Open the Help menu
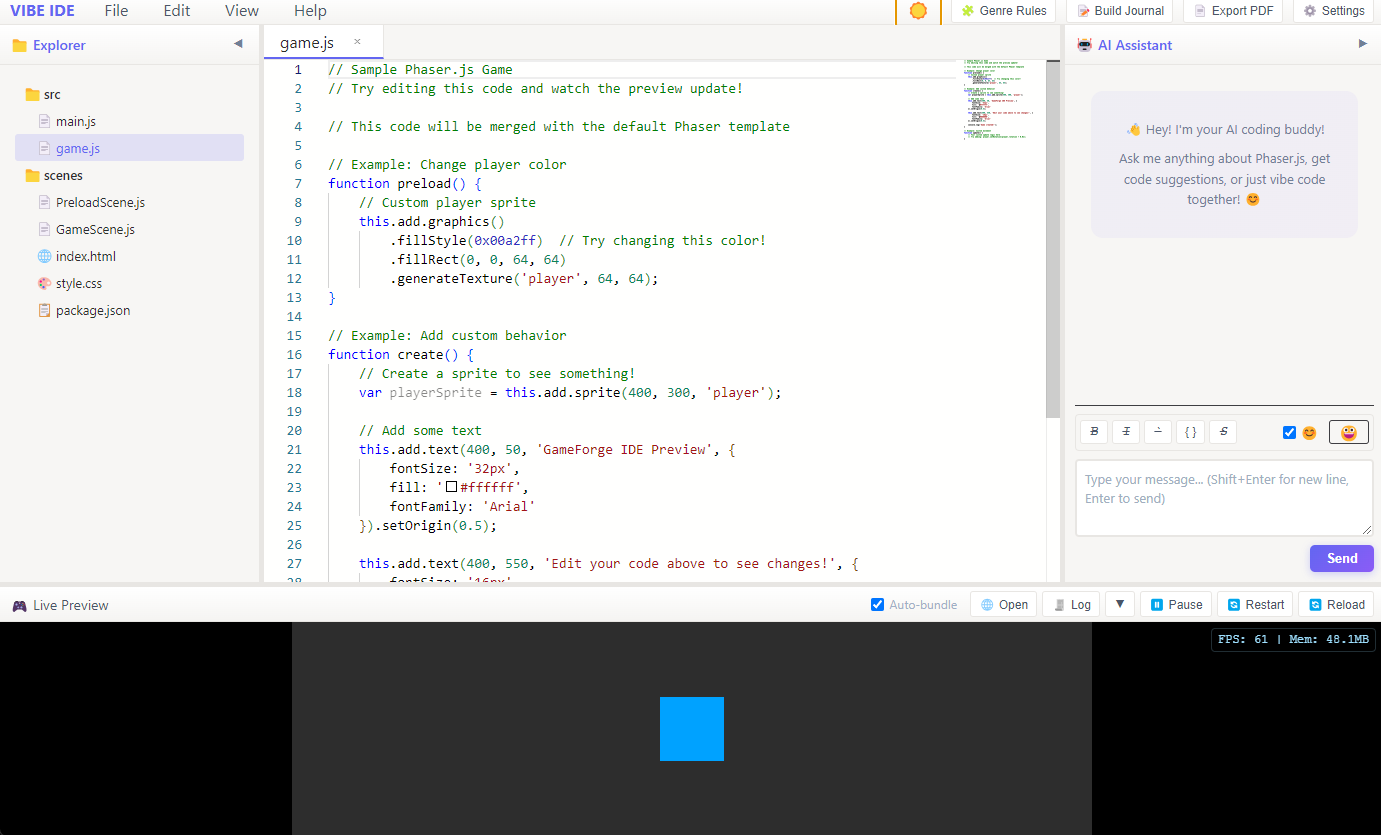 [x=310, y=11]
